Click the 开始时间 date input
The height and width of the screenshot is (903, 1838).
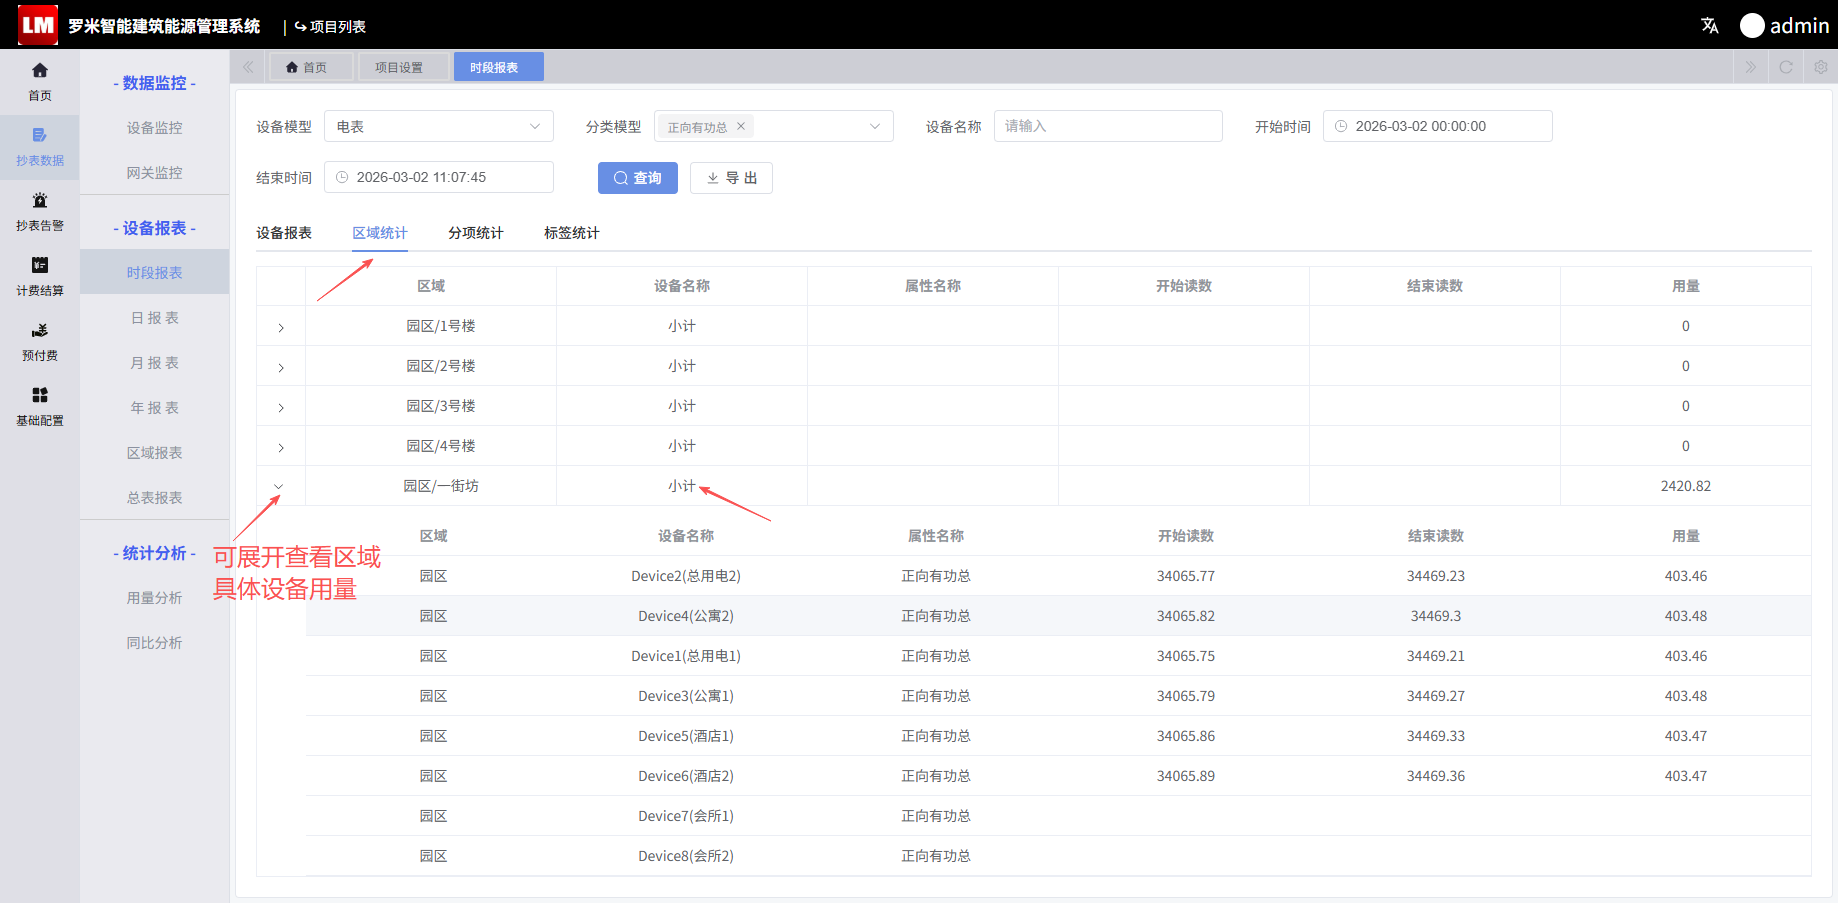tap(1438, 126)
